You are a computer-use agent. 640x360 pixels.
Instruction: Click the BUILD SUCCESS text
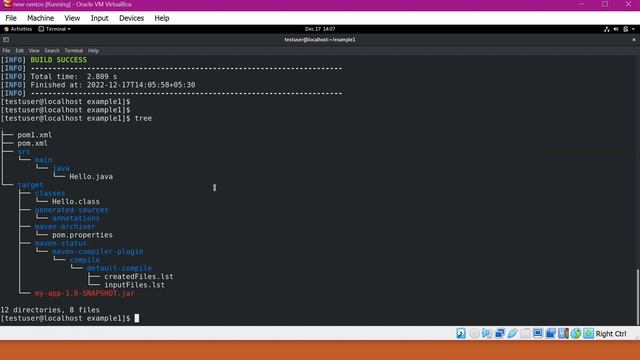(x=58, y=60)
